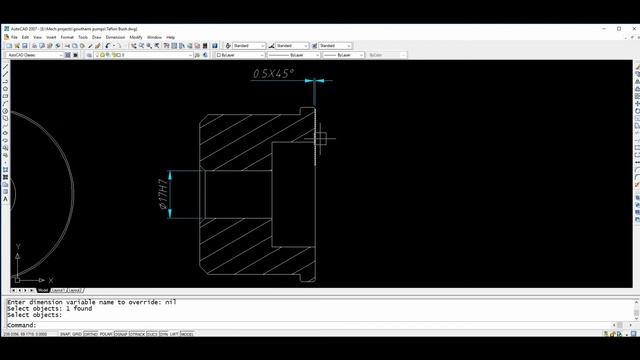Click the command window vertical scrollbar
This screenshot has width=640, height=360.
636,309
